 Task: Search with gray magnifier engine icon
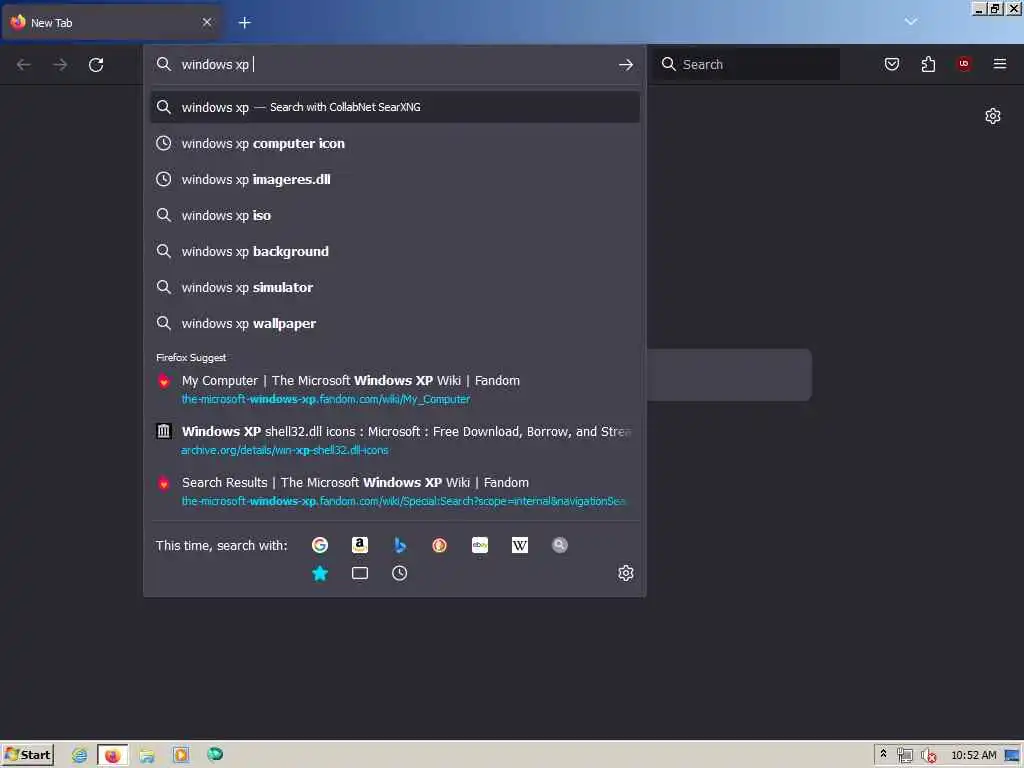coord(560,545)
